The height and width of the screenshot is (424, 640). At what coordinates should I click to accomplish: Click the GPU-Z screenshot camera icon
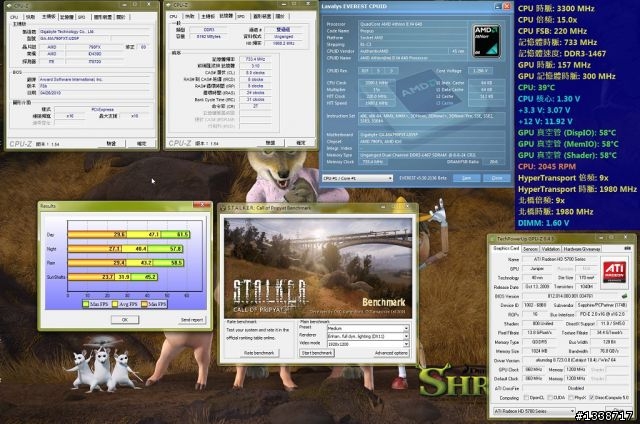click(x=627, y=249)
